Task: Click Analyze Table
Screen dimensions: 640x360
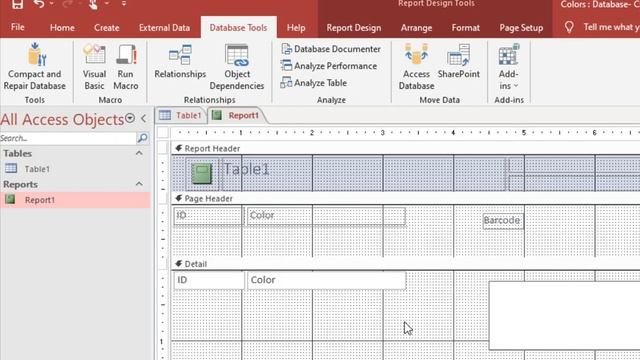Action: point(314,83)
